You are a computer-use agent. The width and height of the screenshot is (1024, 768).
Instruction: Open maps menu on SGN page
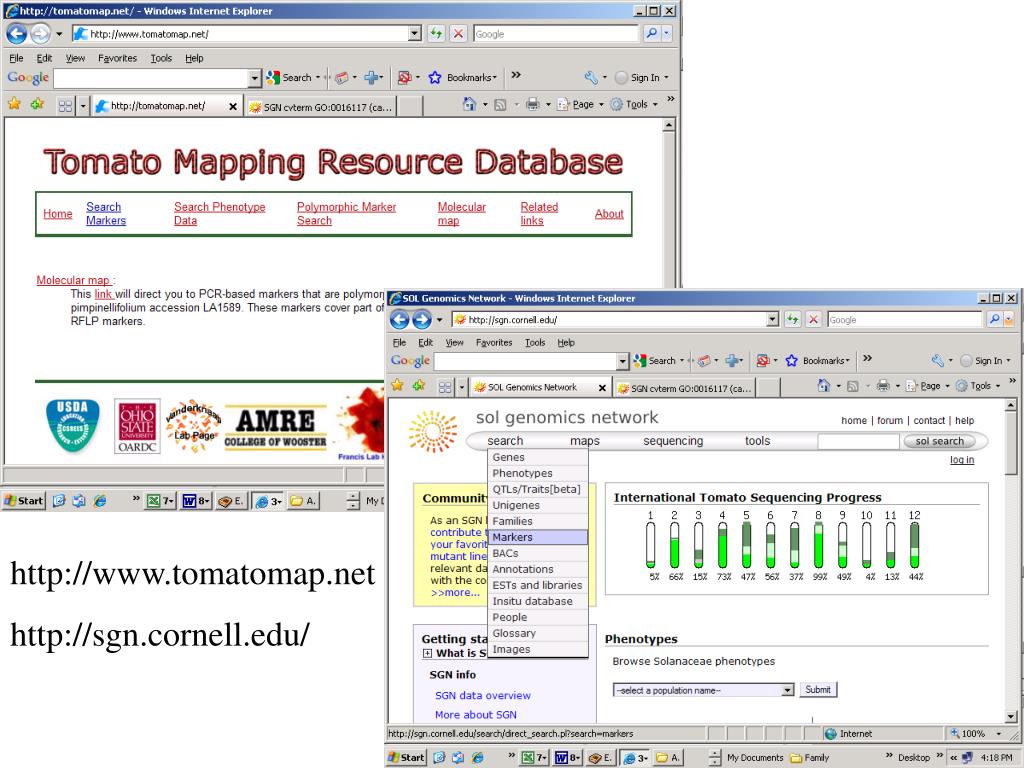point(584,441)
